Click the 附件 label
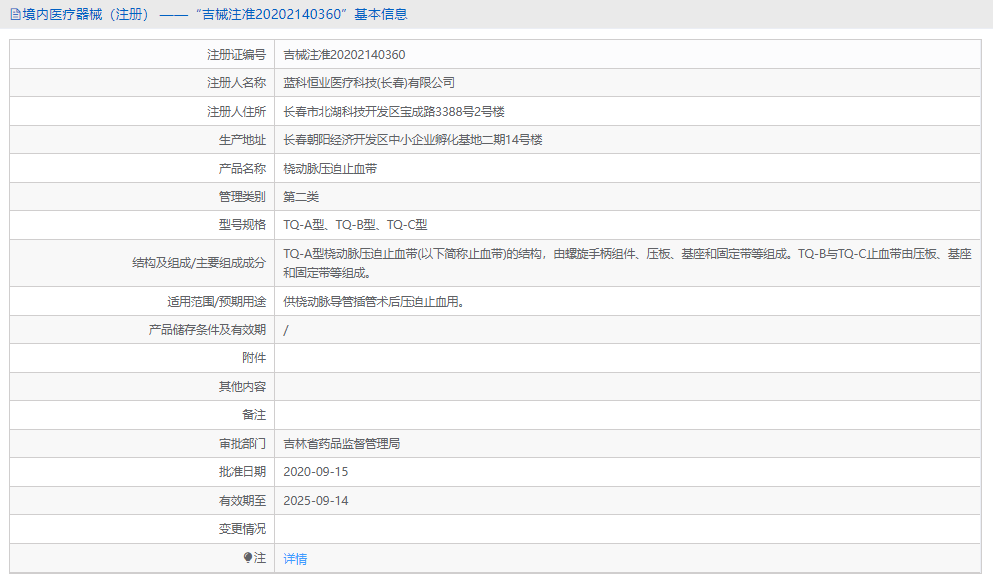The height and width of the screenshot is (583, 993). pyautogui.click(x=254, y=358)
